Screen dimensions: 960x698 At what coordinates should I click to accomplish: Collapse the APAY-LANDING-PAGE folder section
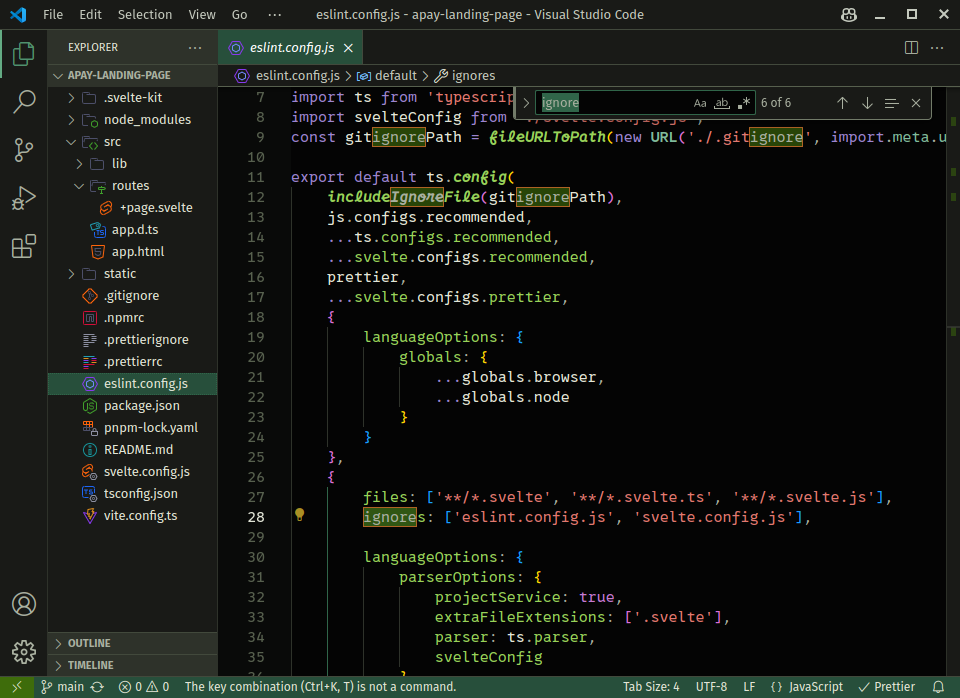point(133,75)
